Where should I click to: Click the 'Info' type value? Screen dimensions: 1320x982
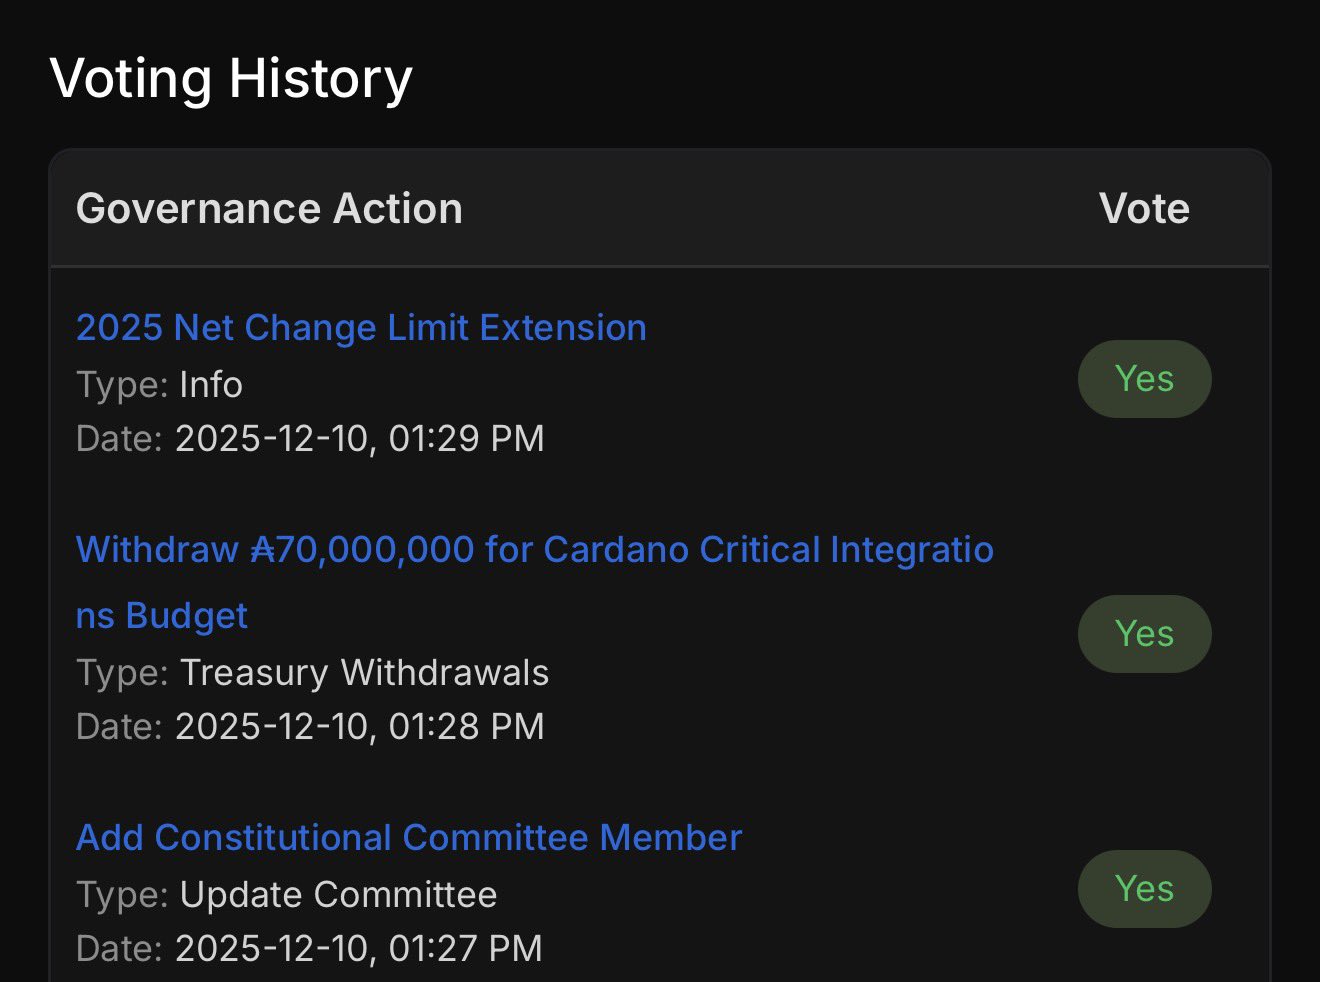[211, 385]
